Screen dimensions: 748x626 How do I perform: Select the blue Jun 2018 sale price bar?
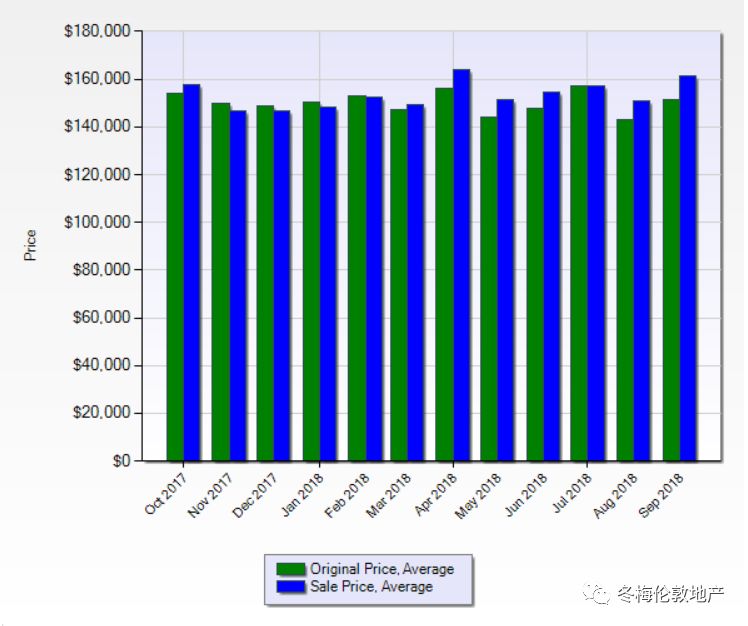coord(552,276)
